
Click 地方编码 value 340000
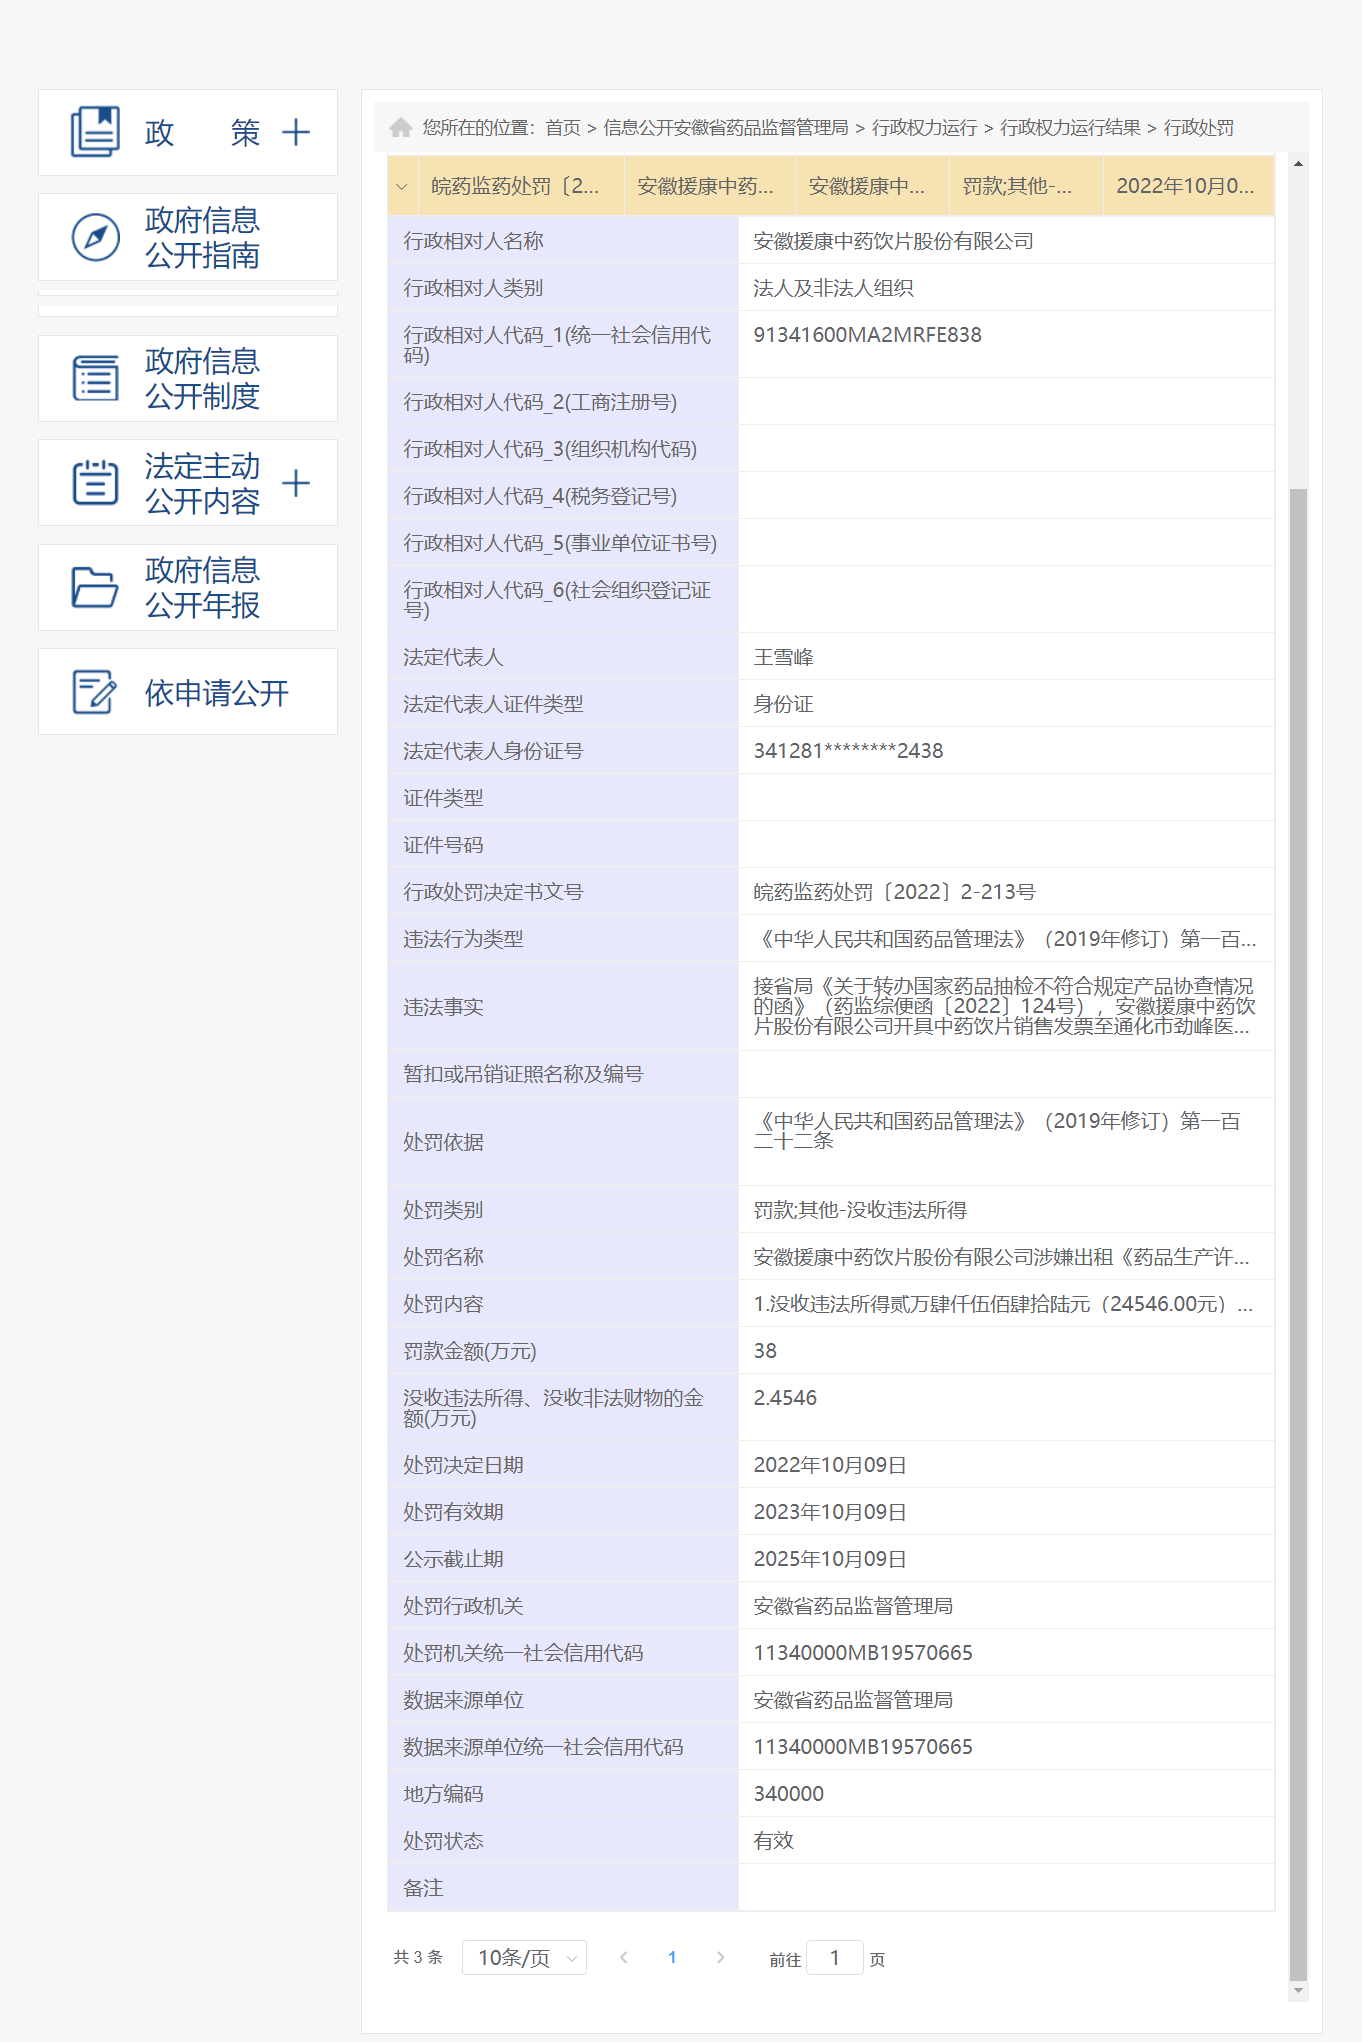[x=788, y=1794]
